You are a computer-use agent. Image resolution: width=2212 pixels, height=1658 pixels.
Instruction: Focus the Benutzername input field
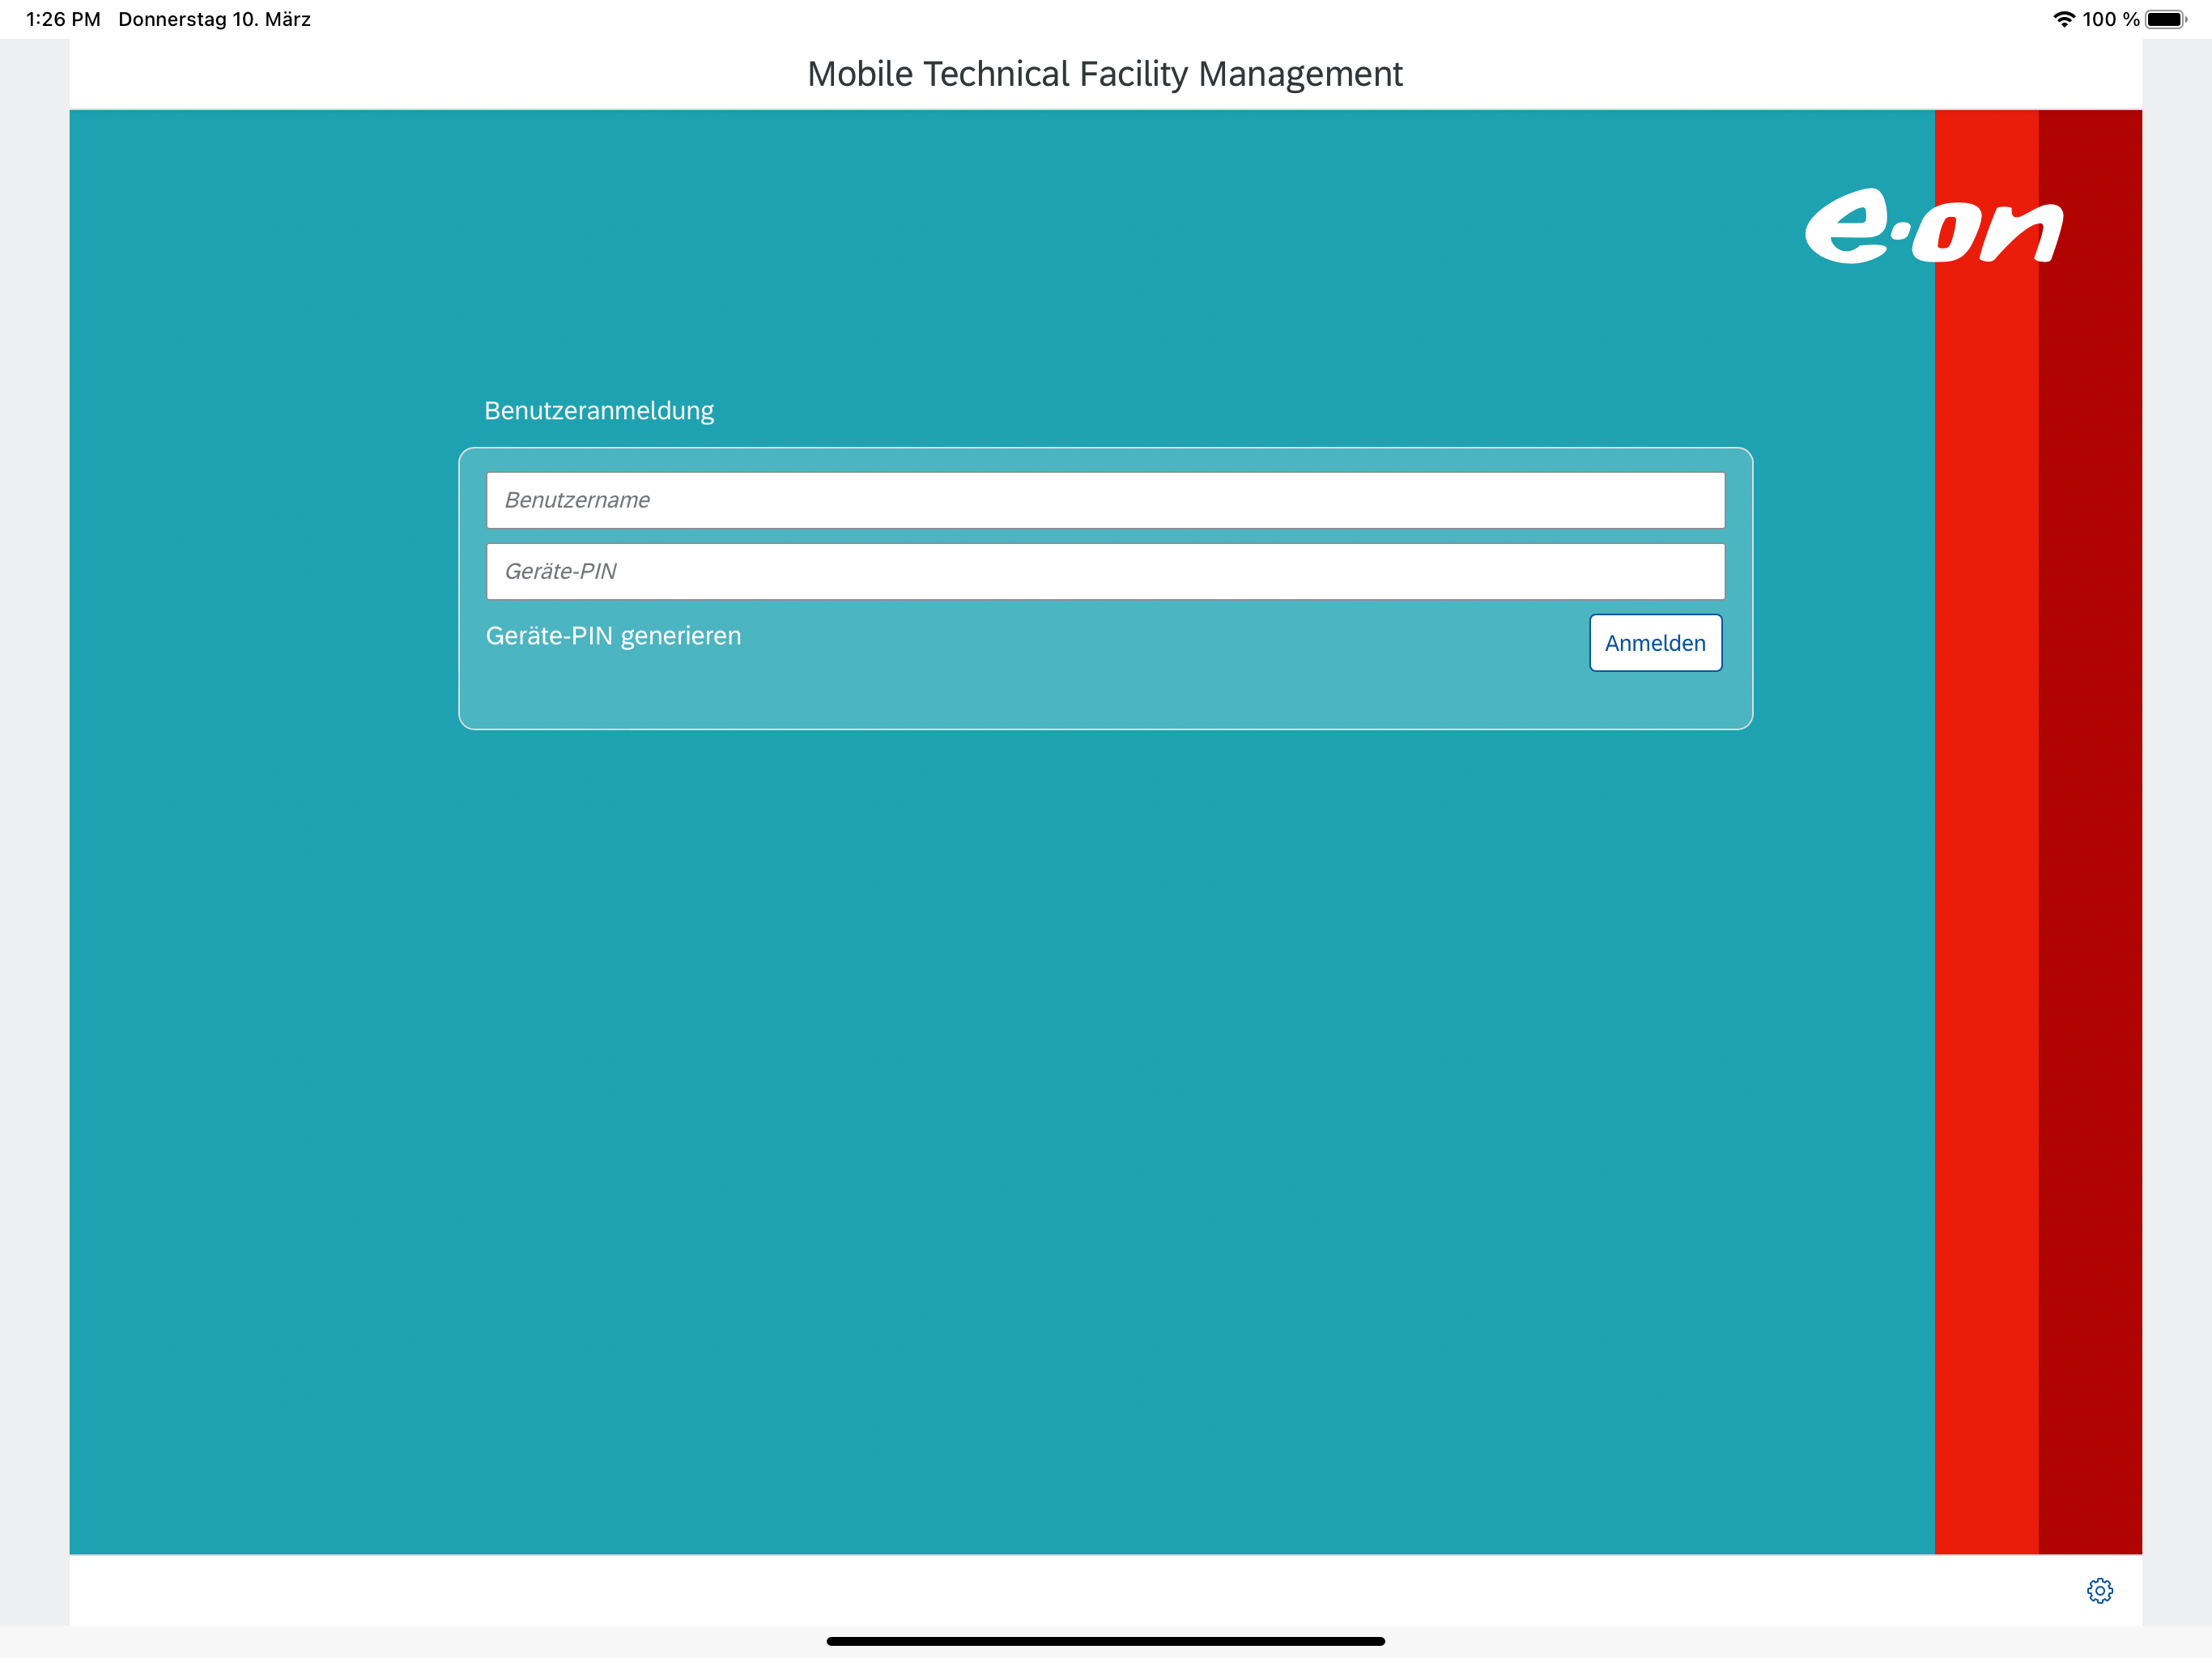pos(1105,500)
